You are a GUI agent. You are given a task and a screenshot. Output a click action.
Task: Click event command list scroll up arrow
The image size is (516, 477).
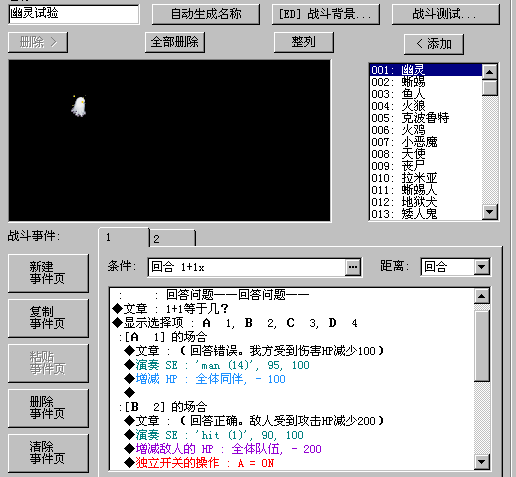coord(482,296)
